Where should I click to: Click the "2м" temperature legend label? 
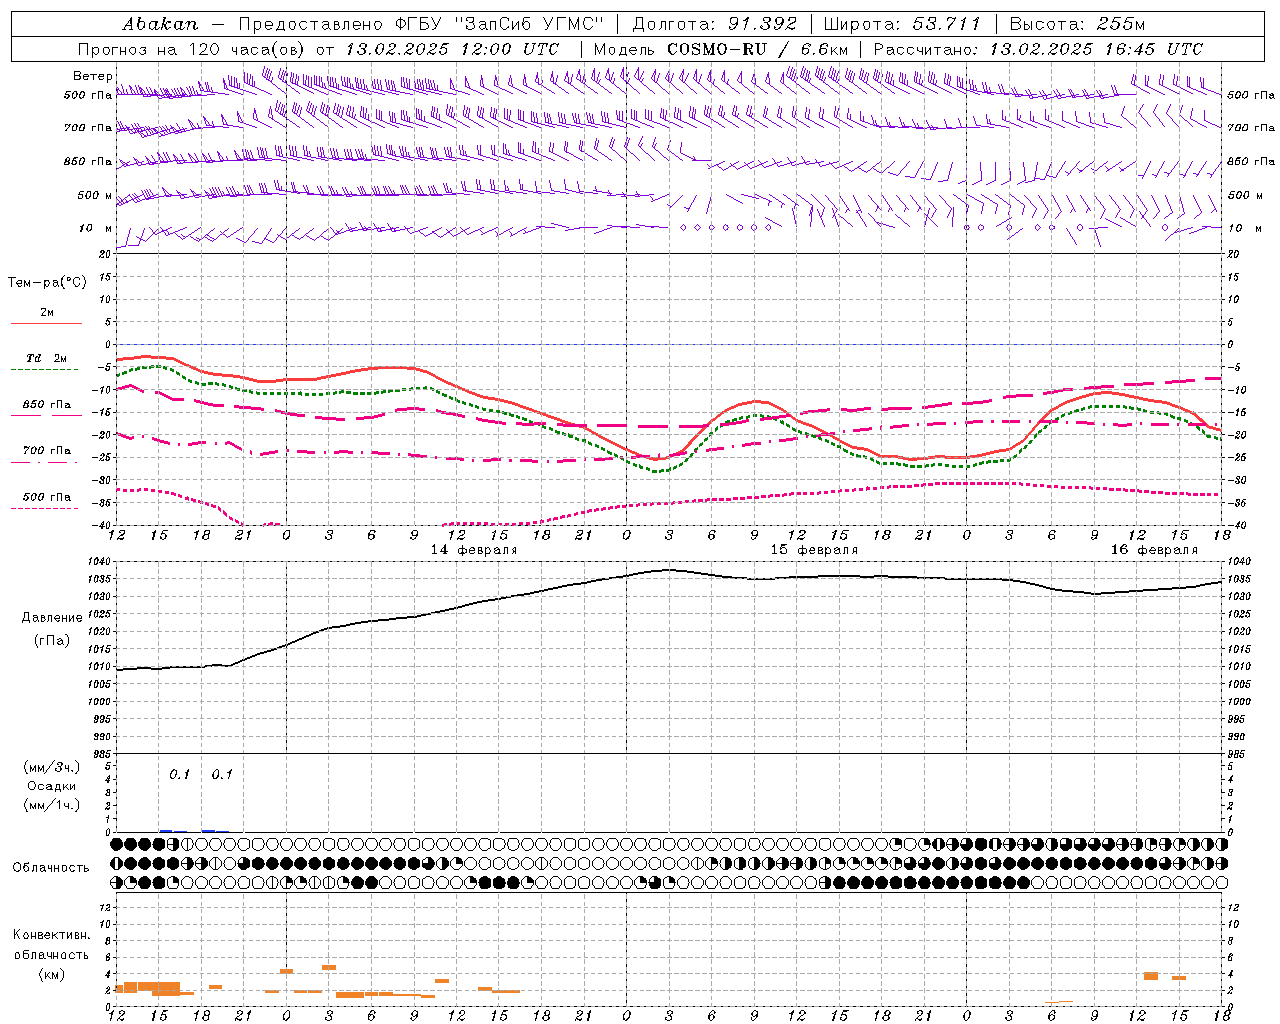[x=47, y=313]
